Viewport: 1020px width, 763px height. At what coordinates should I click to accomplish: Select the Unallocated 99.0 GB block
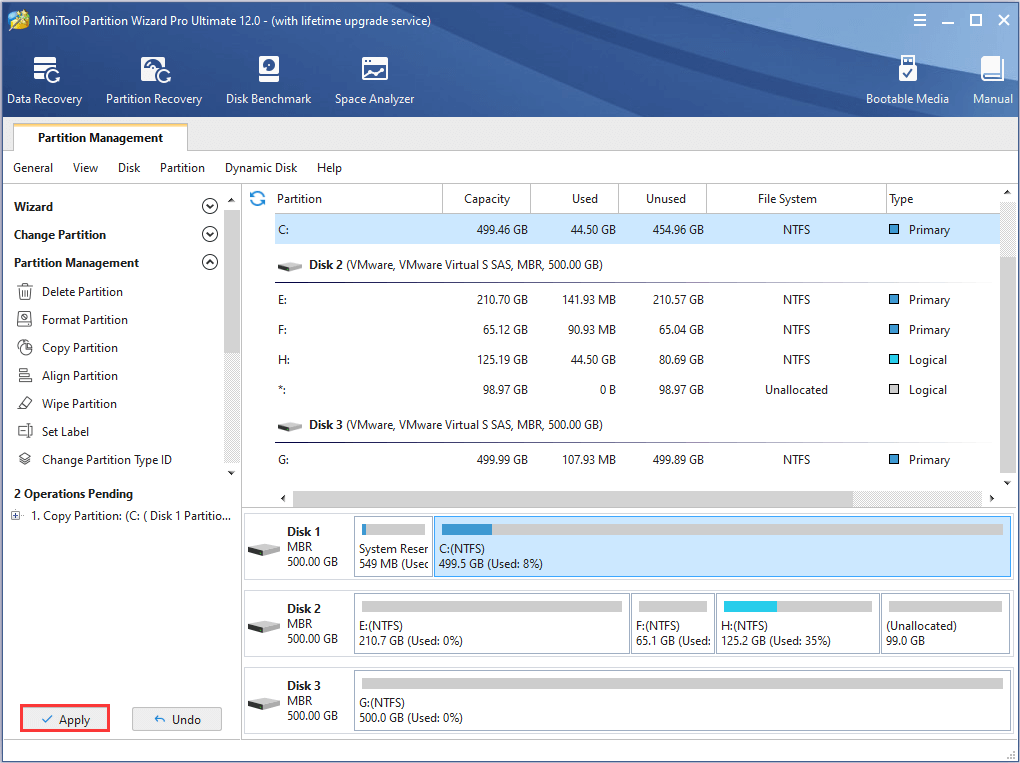945,623
